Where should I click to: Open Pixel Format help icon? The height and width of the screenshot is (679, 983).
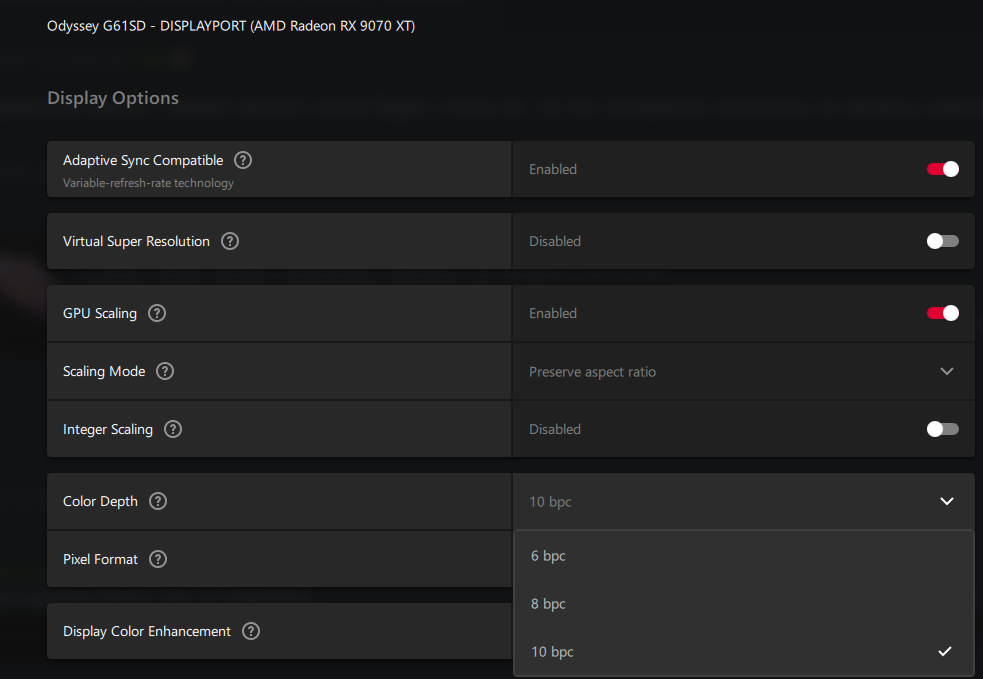[x=158, y=559]
